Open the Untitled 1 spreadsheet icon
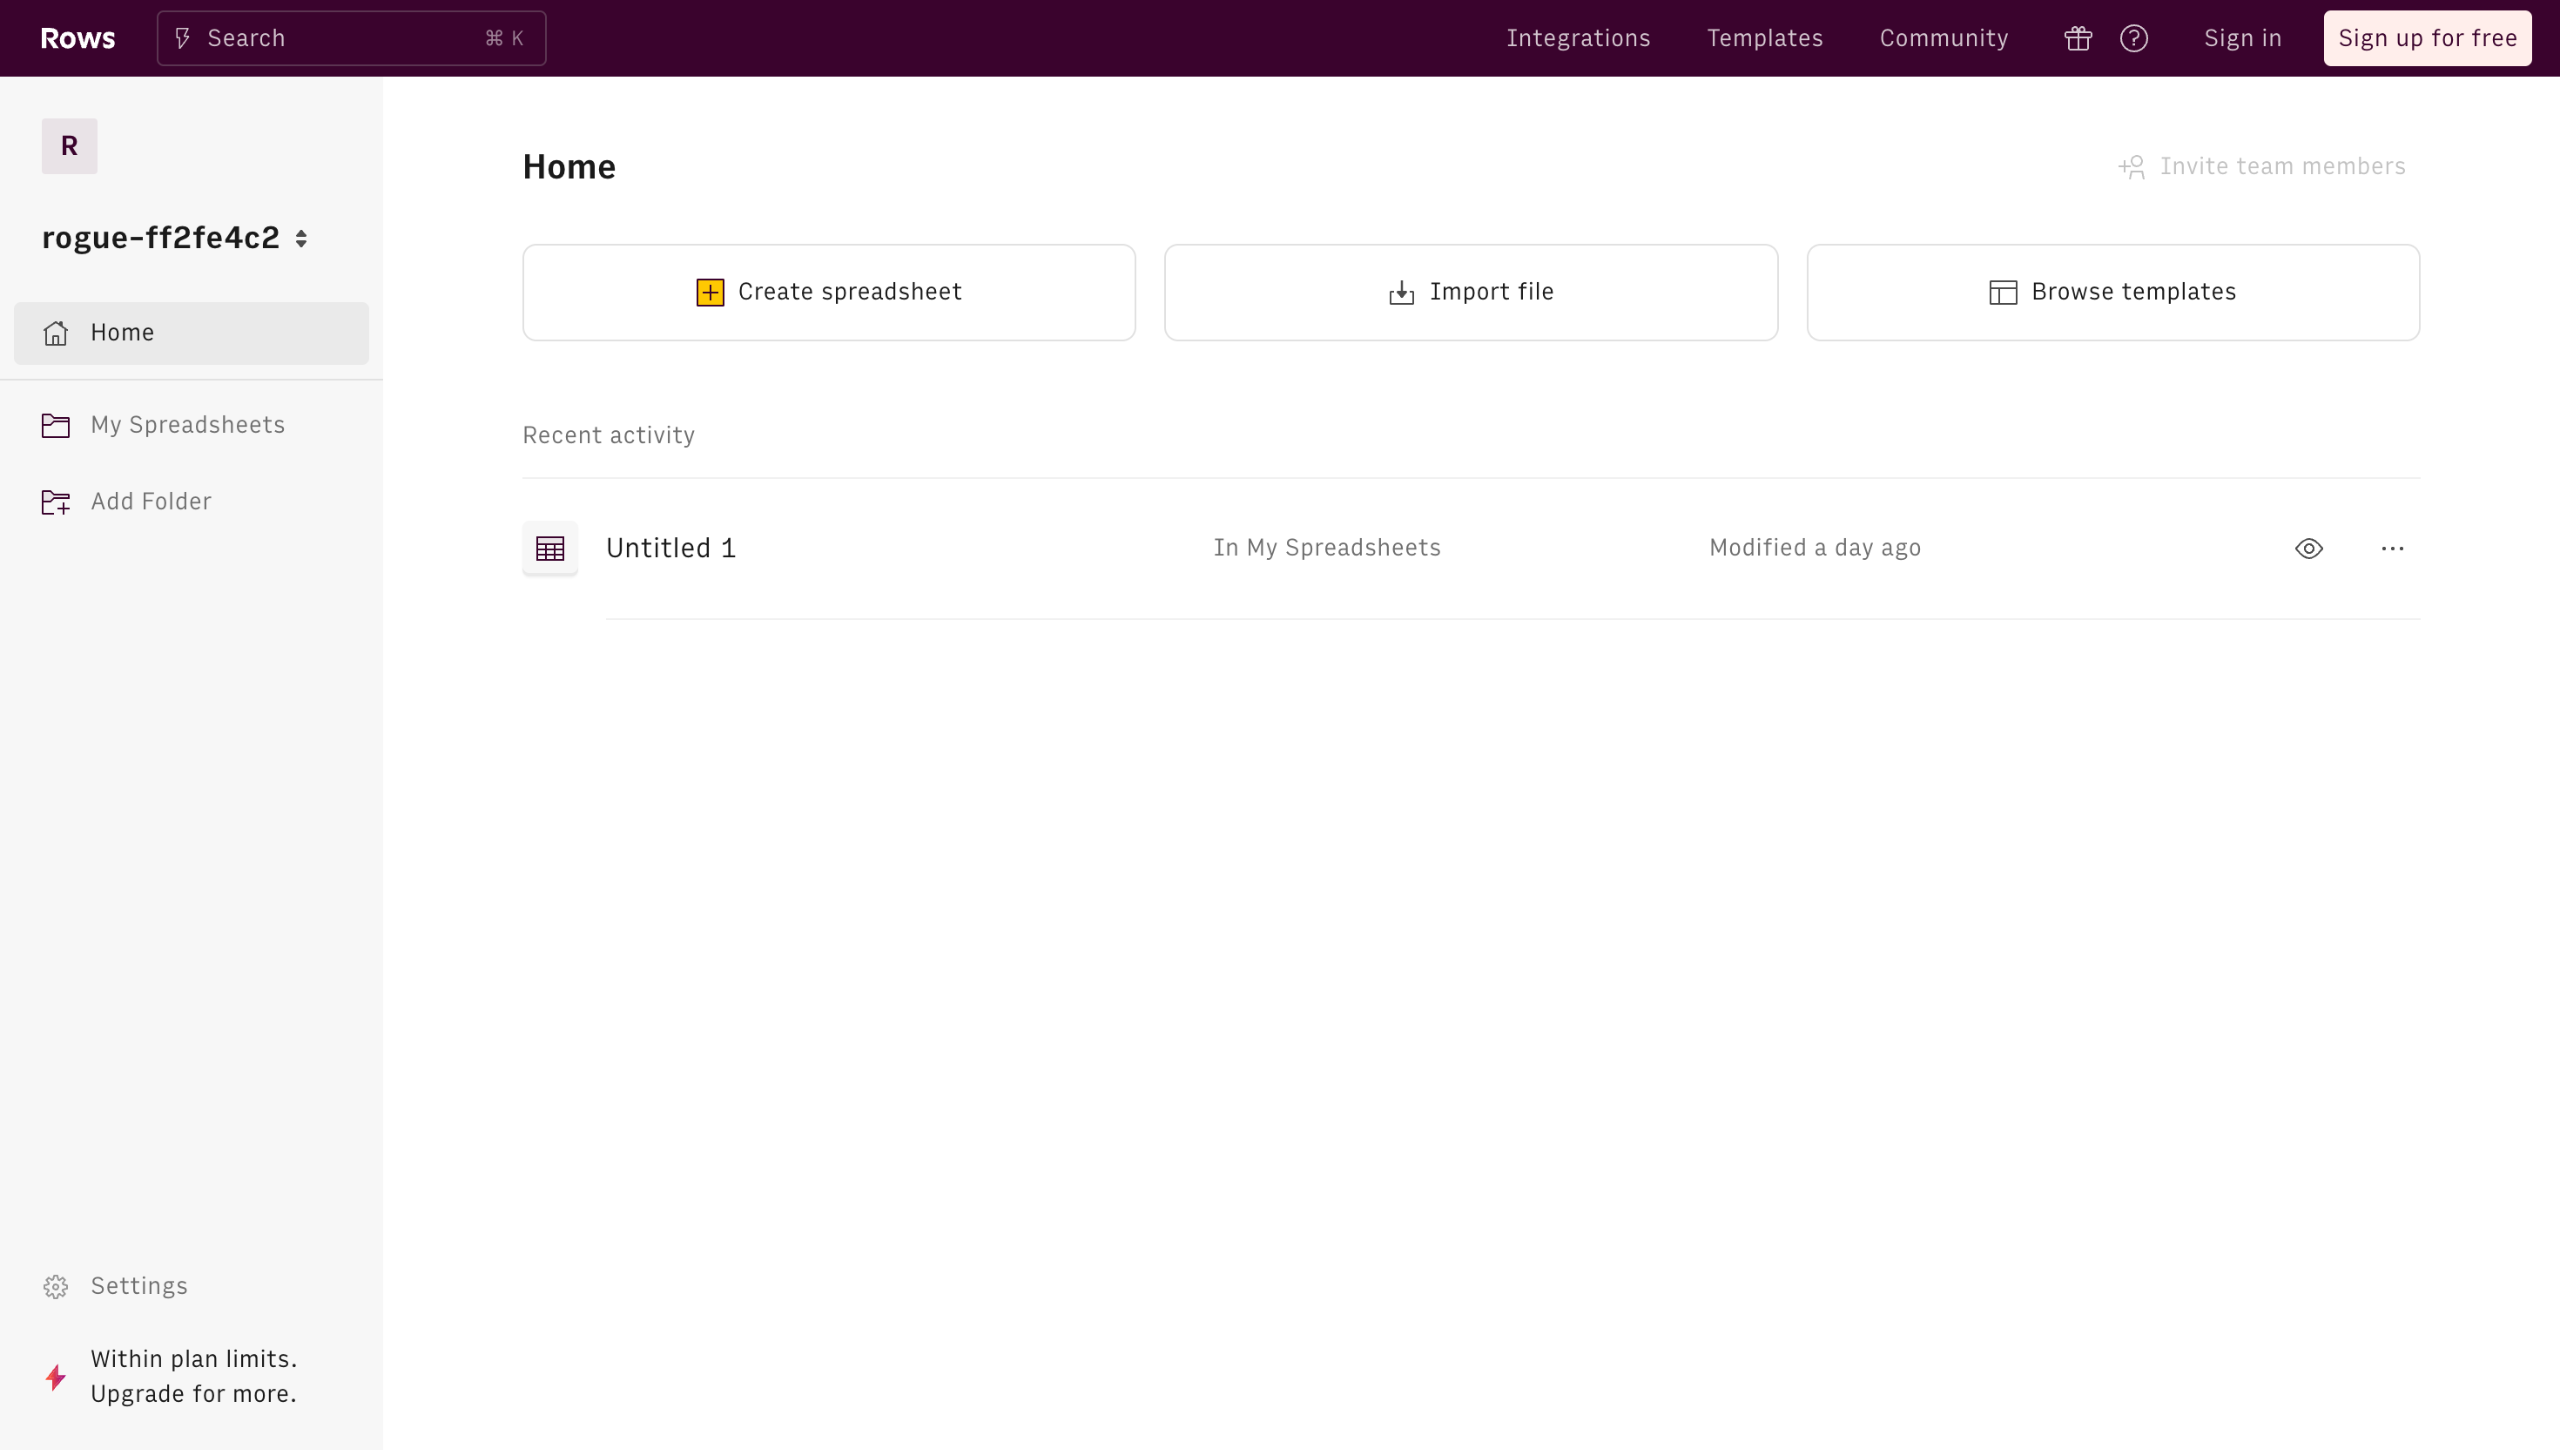The width and height of the screenshot is (2560, 1450). tap(550, 548)
